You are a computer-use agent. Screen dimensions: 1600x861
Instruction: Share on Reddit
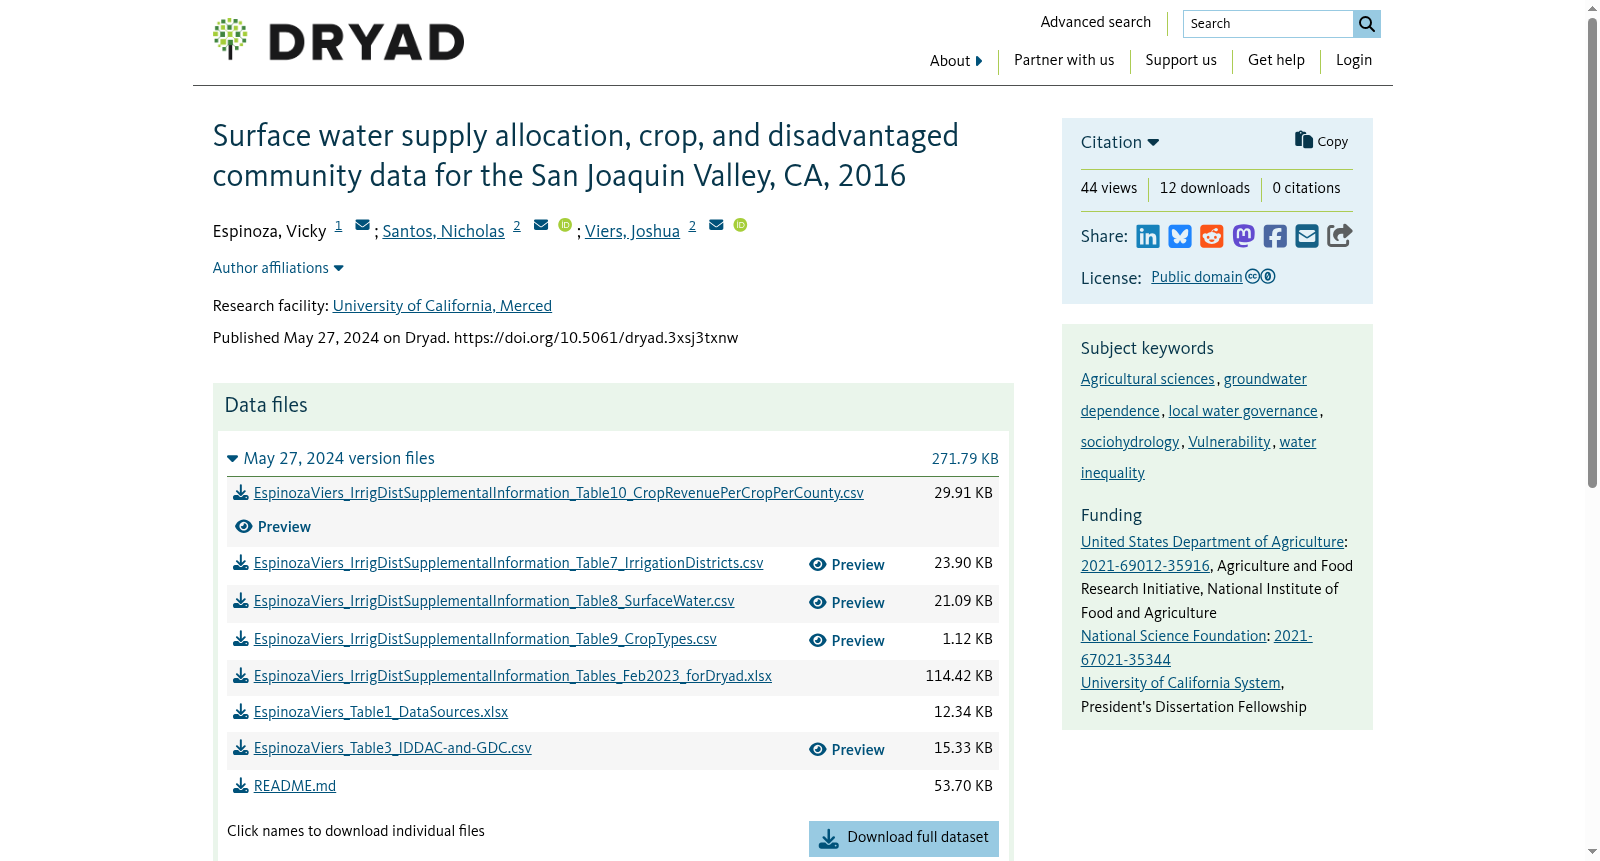click(x=1212, y=236)
